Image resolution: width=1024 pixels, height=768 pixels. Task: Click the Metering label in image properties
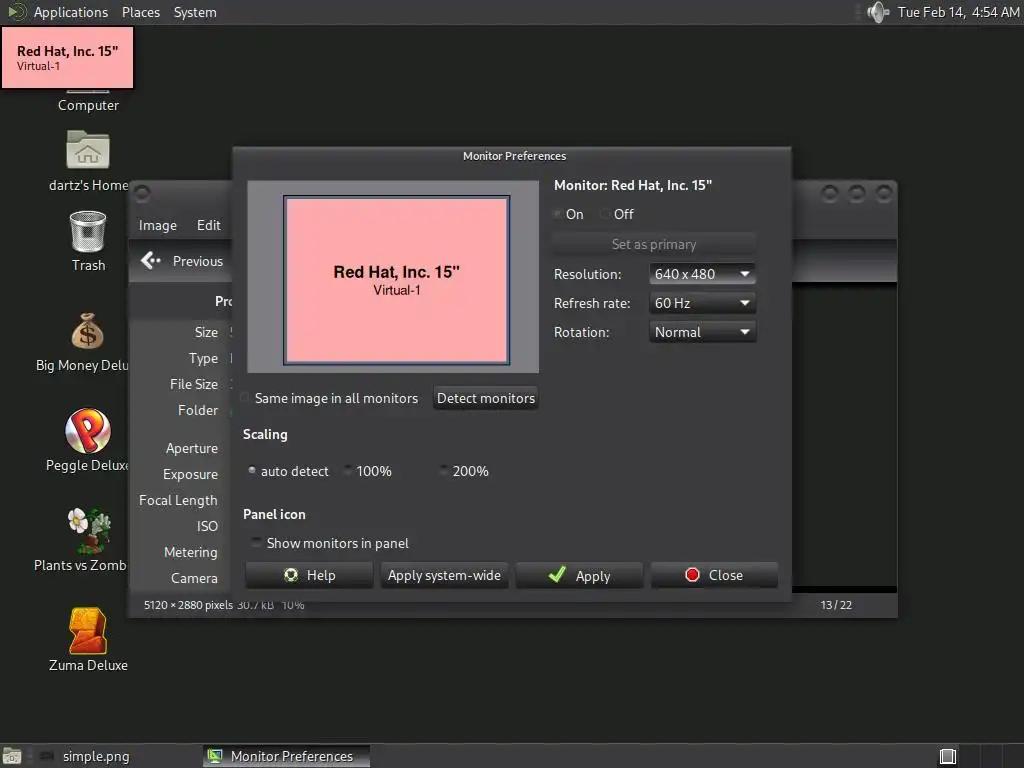(x=191, y=552)
